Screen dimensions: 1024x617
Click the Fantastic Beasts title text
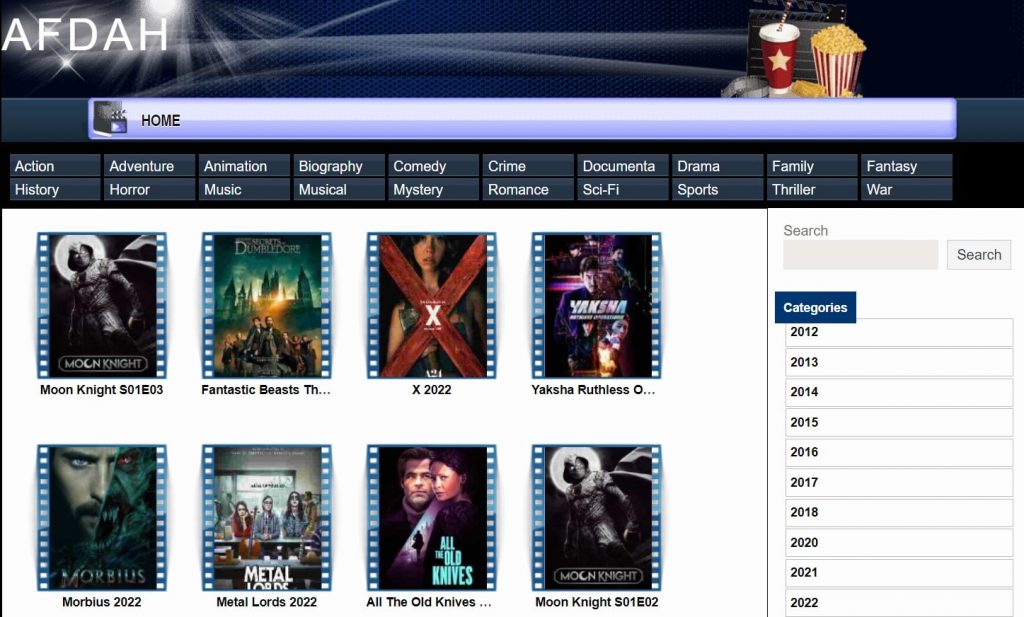(266, 390)
